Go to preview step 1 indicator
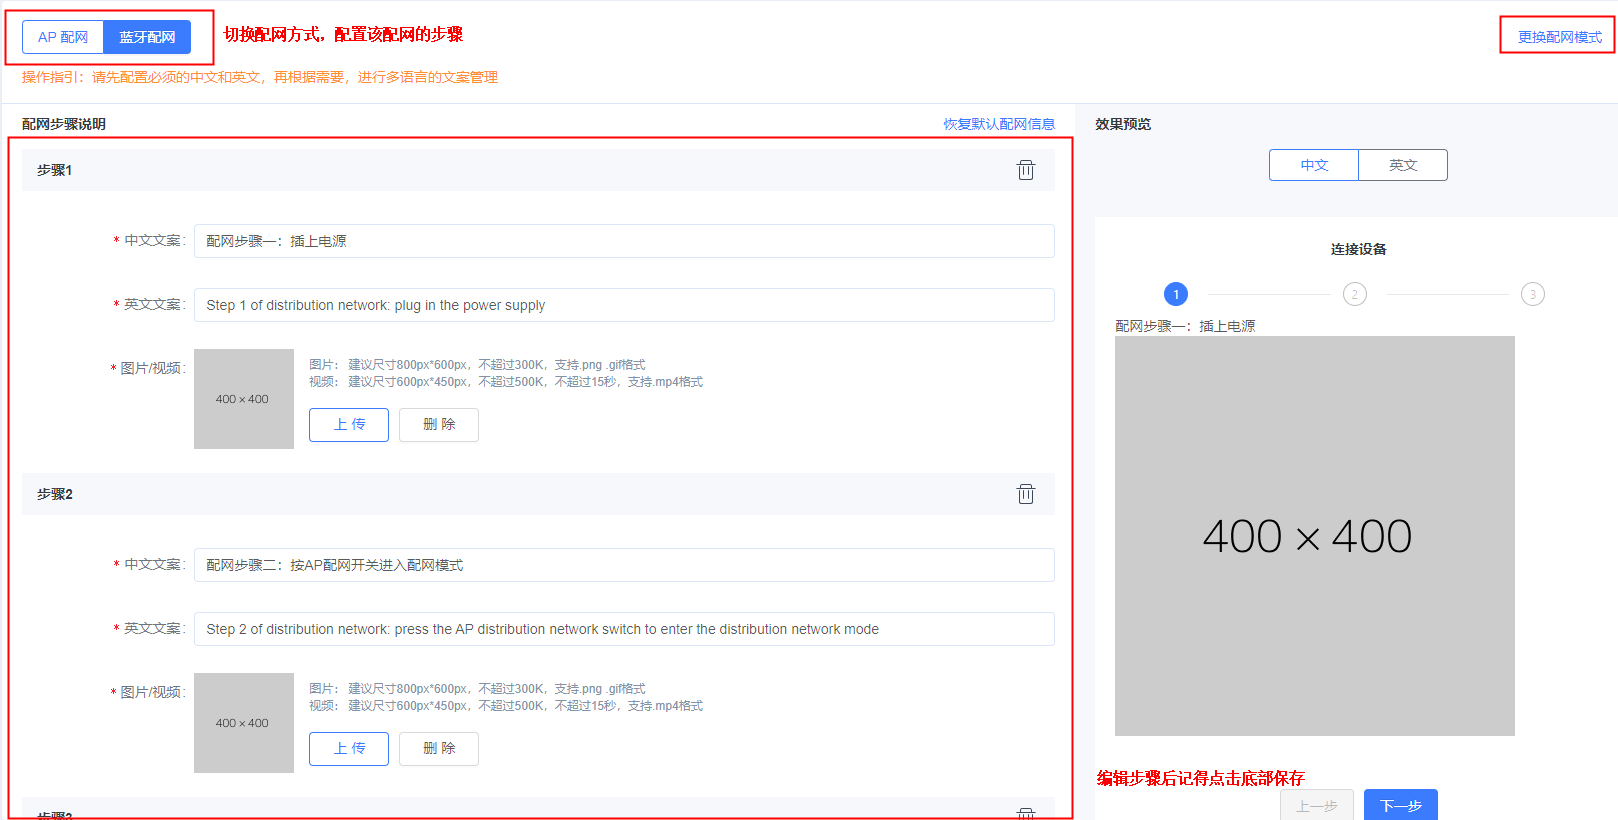 [x=1176, y=294]
